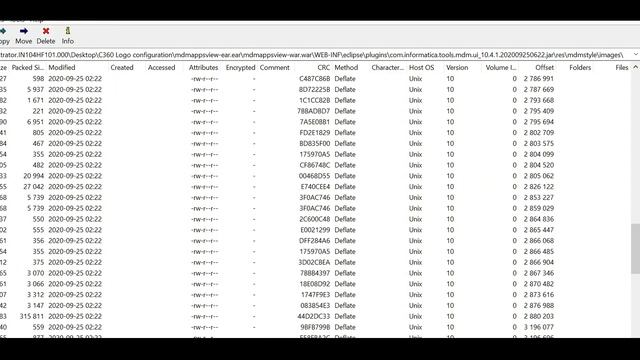
Task: Click packed size 3 312
Action: 36,295
